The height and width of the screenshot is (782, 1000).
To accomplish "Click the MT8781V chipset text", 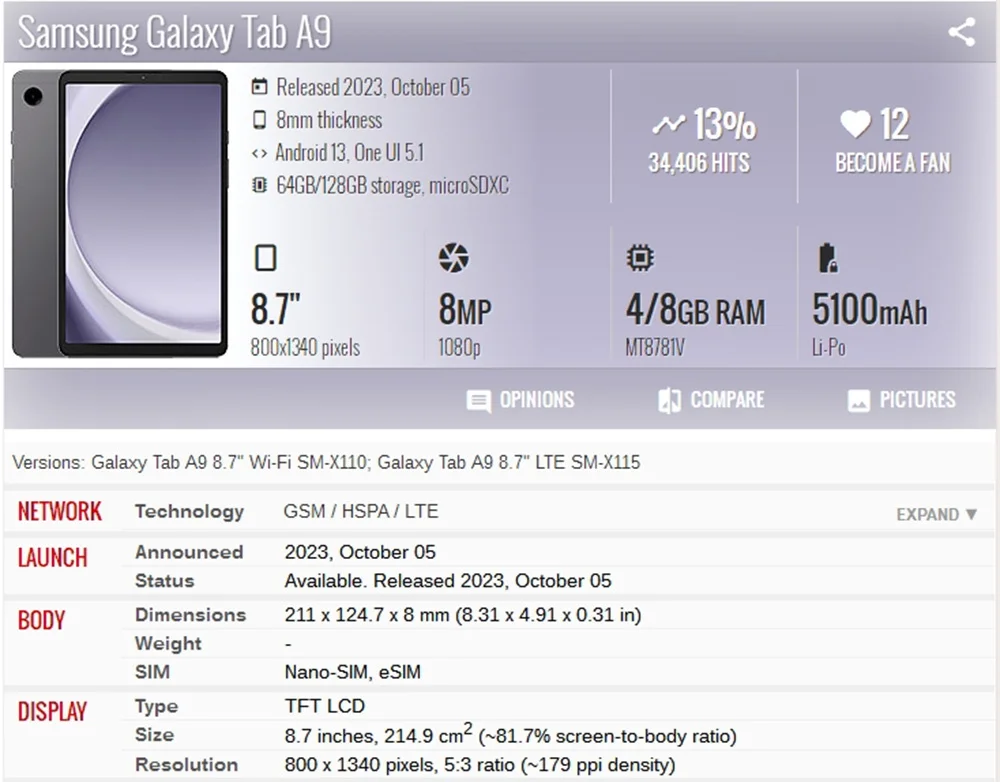I will [x=655, y=348].
